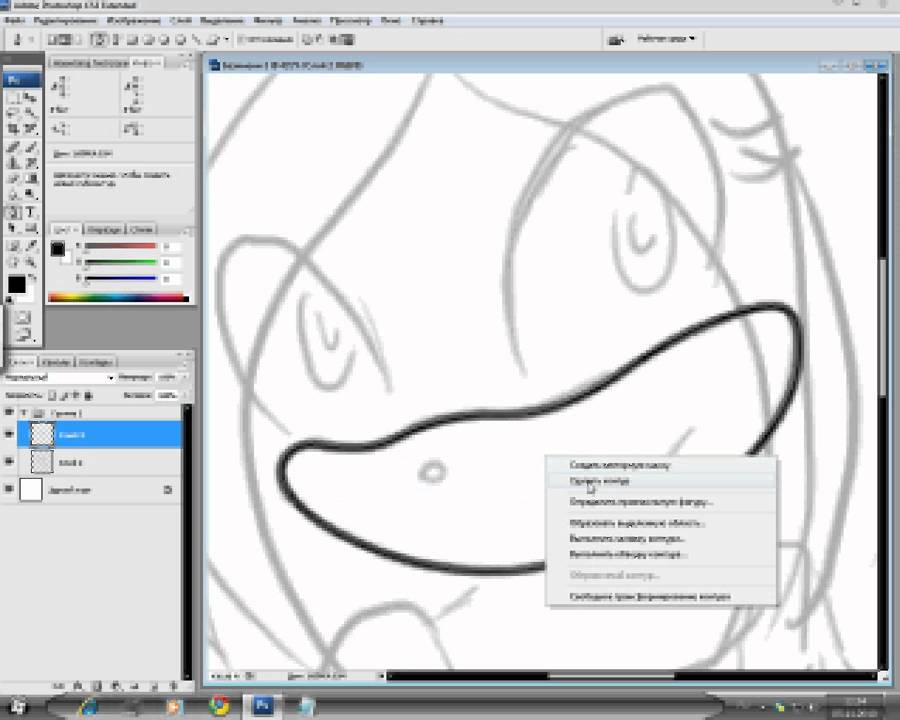Viewport: 900px width, 720px height.
Task: Select the Brush tool
Action: click(x=30, y=147)
